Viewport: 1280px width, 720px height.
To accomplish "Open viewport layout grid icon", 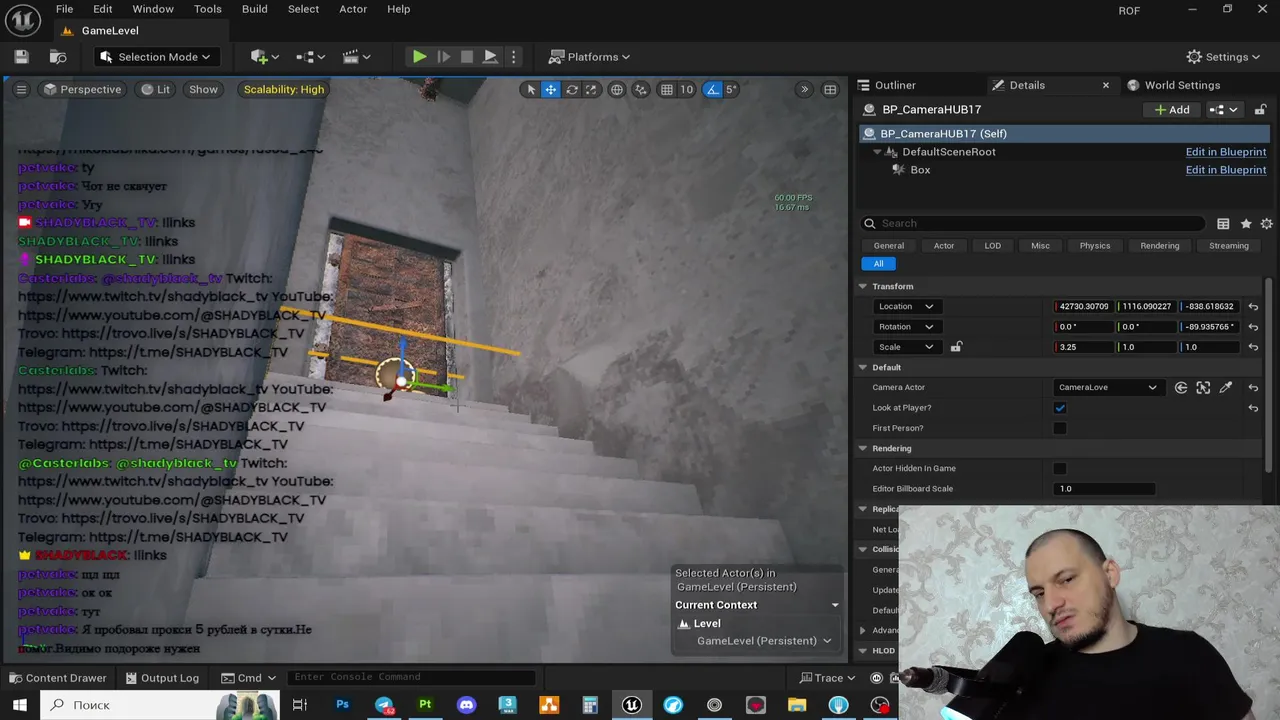I will (830, 89).
